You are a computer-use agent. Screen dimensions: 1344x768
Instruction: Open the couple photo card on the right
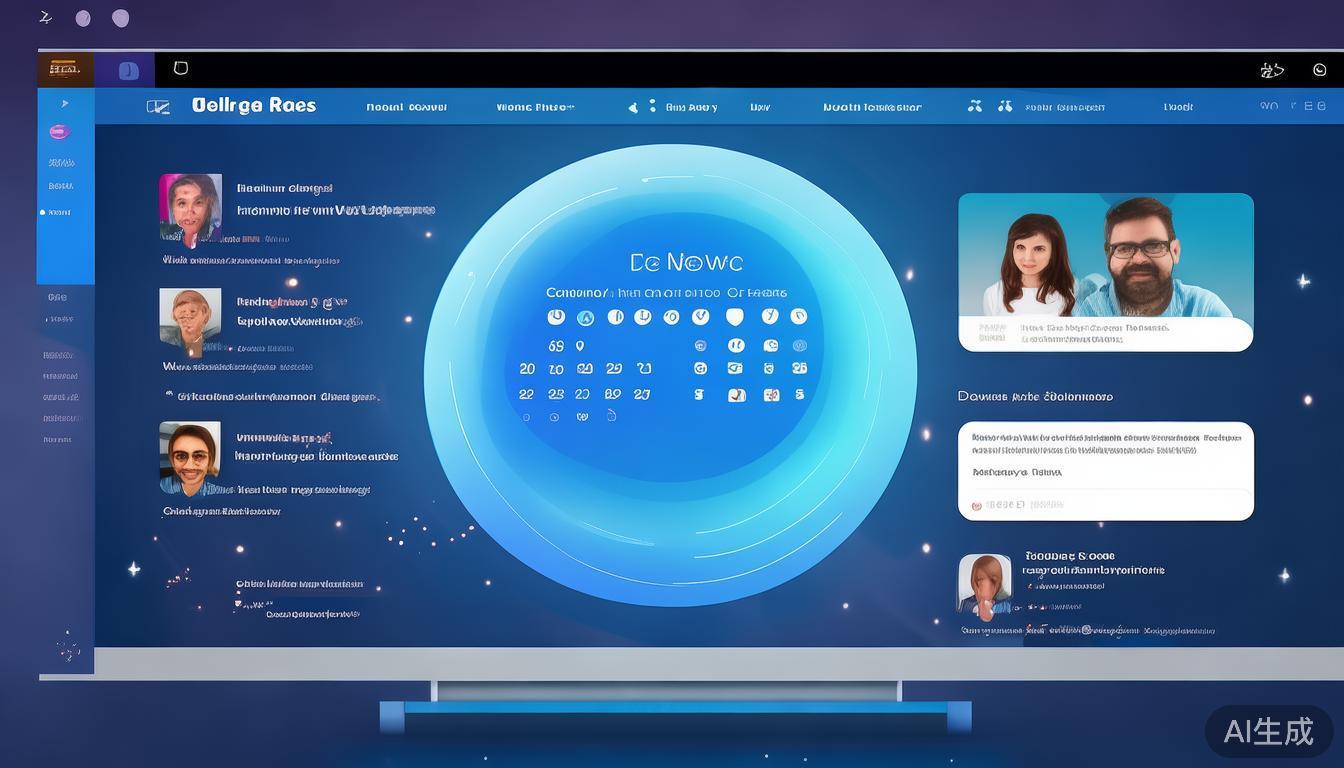(1105, 271)
